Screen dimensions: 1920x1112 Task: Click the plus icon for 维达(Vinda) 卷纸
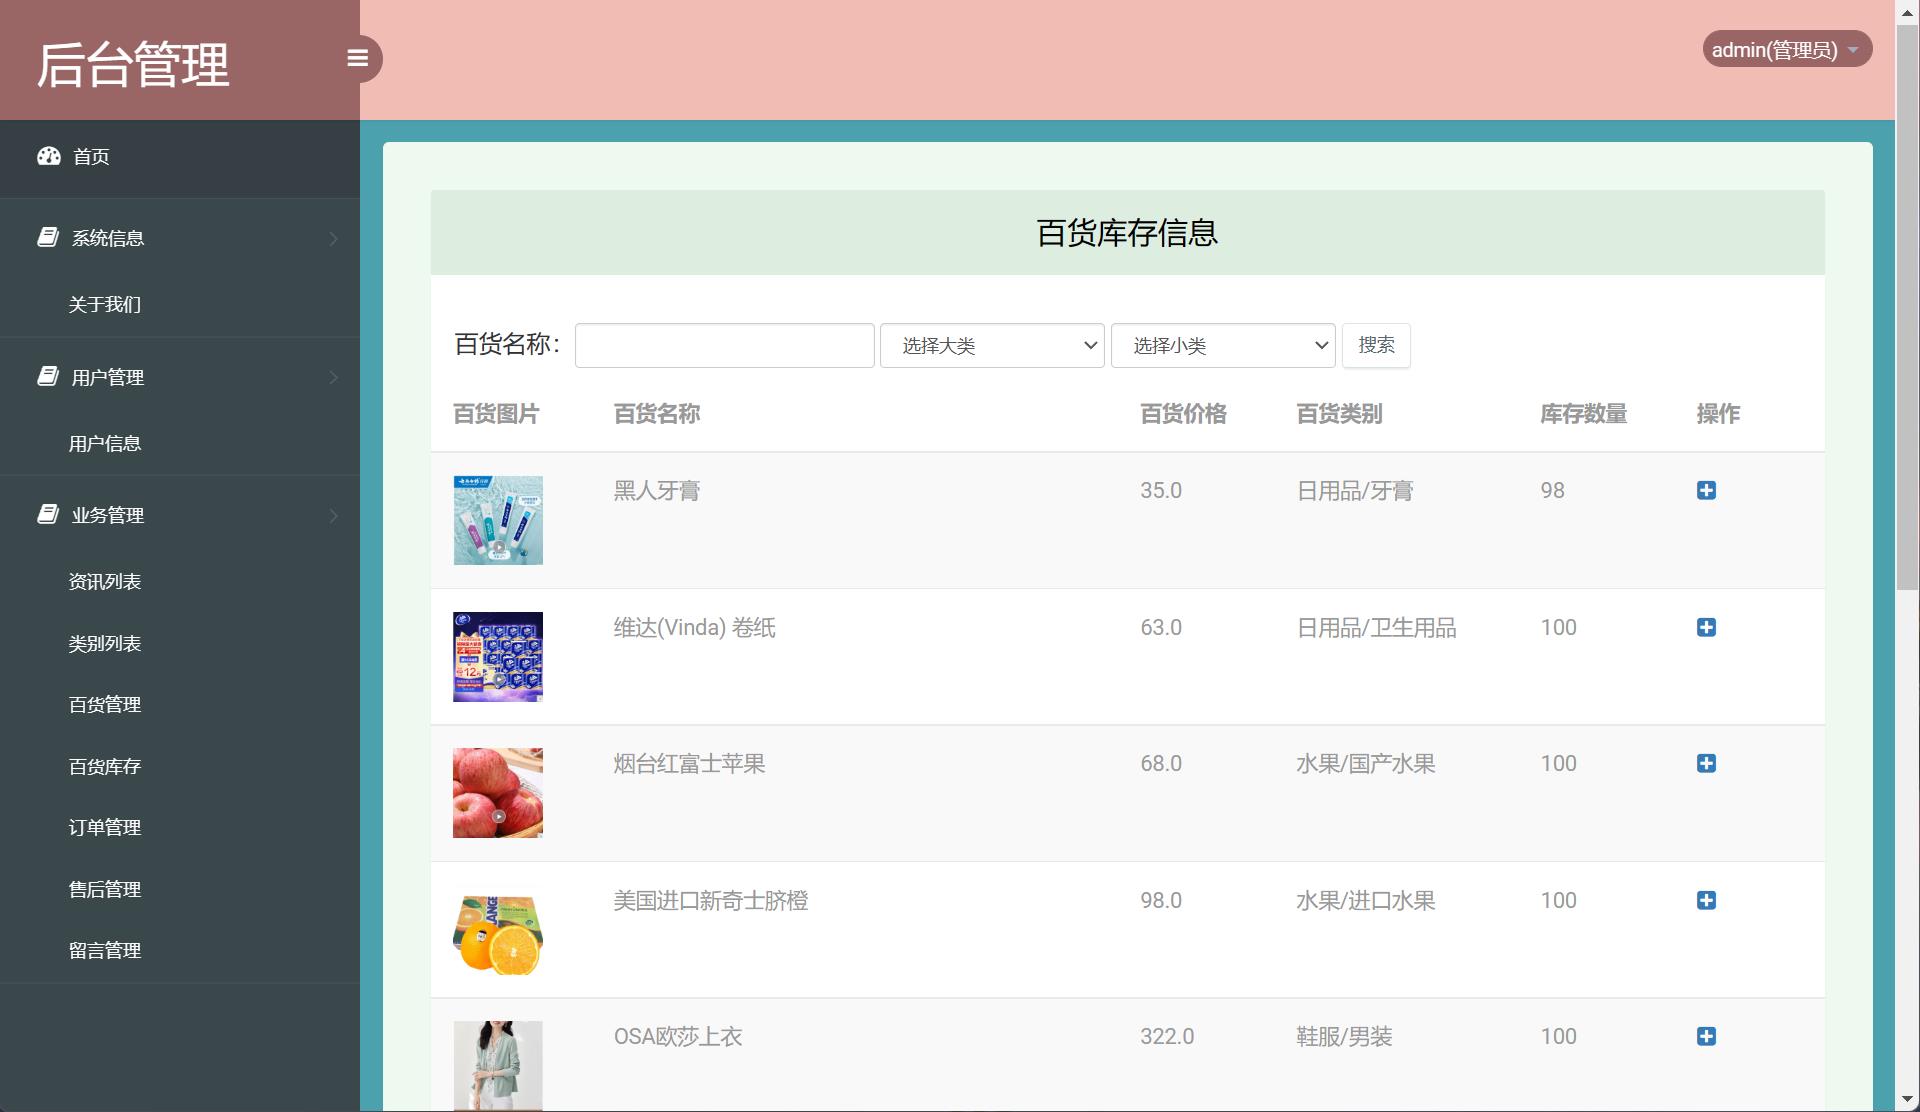pyautogui.click(x=1706, y=627)
